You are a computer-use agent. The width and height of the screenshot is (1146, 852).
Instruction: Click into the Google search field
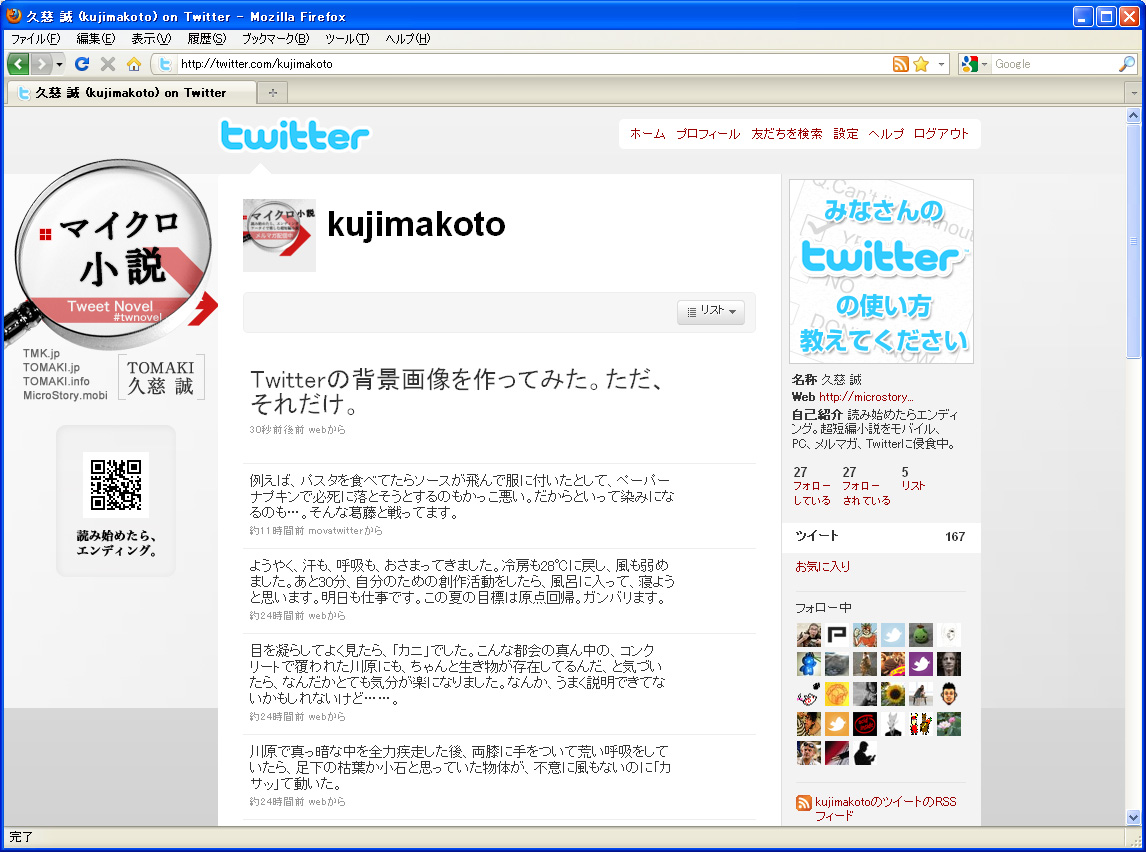click(1054, 64)
